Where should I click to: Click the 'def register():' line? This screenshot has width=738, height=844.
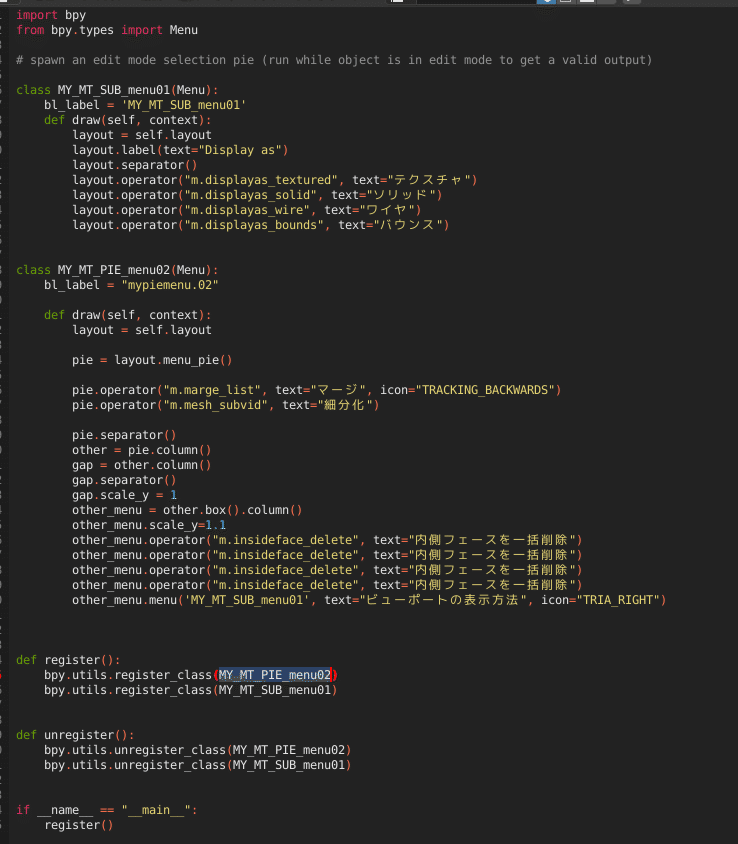68,660
